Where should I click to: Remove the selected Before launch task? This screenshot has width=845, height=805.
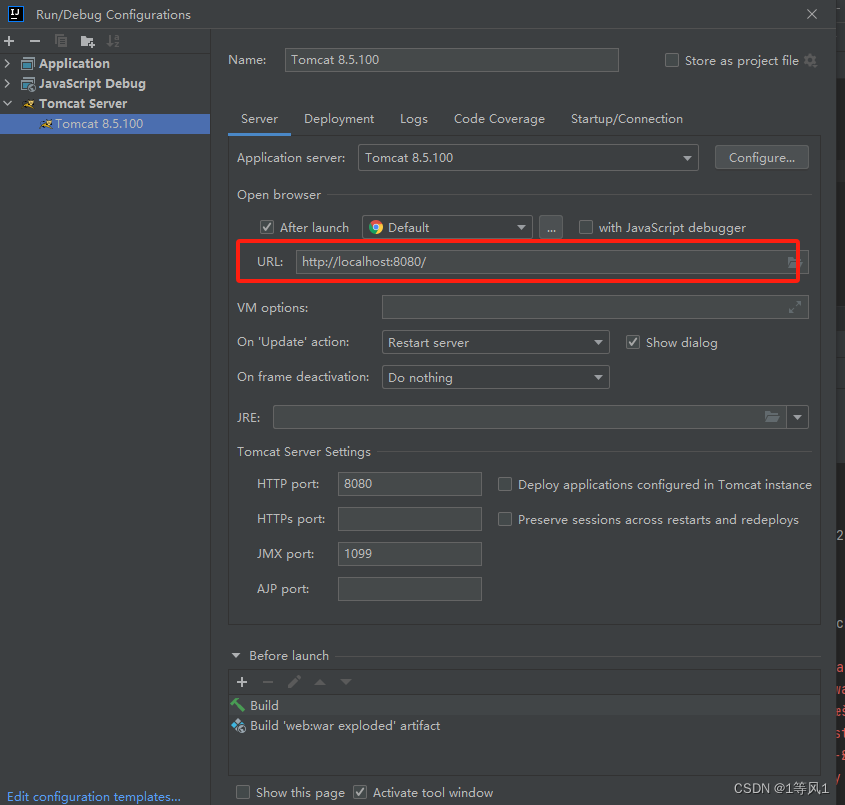coord(268,682)
